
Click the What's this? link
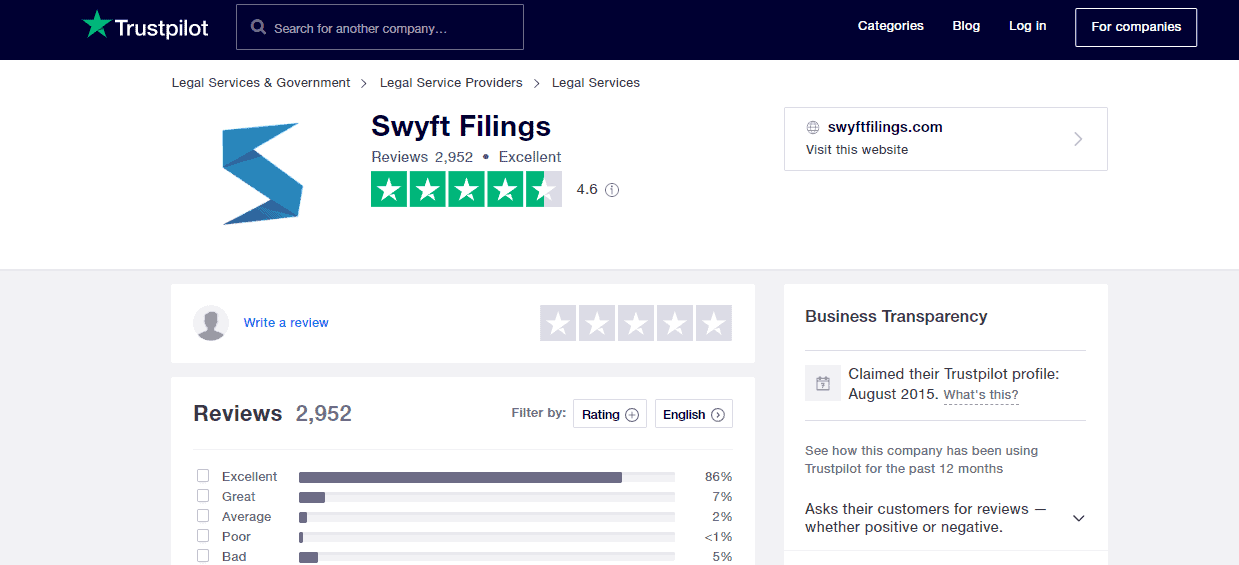pos(981,395)
